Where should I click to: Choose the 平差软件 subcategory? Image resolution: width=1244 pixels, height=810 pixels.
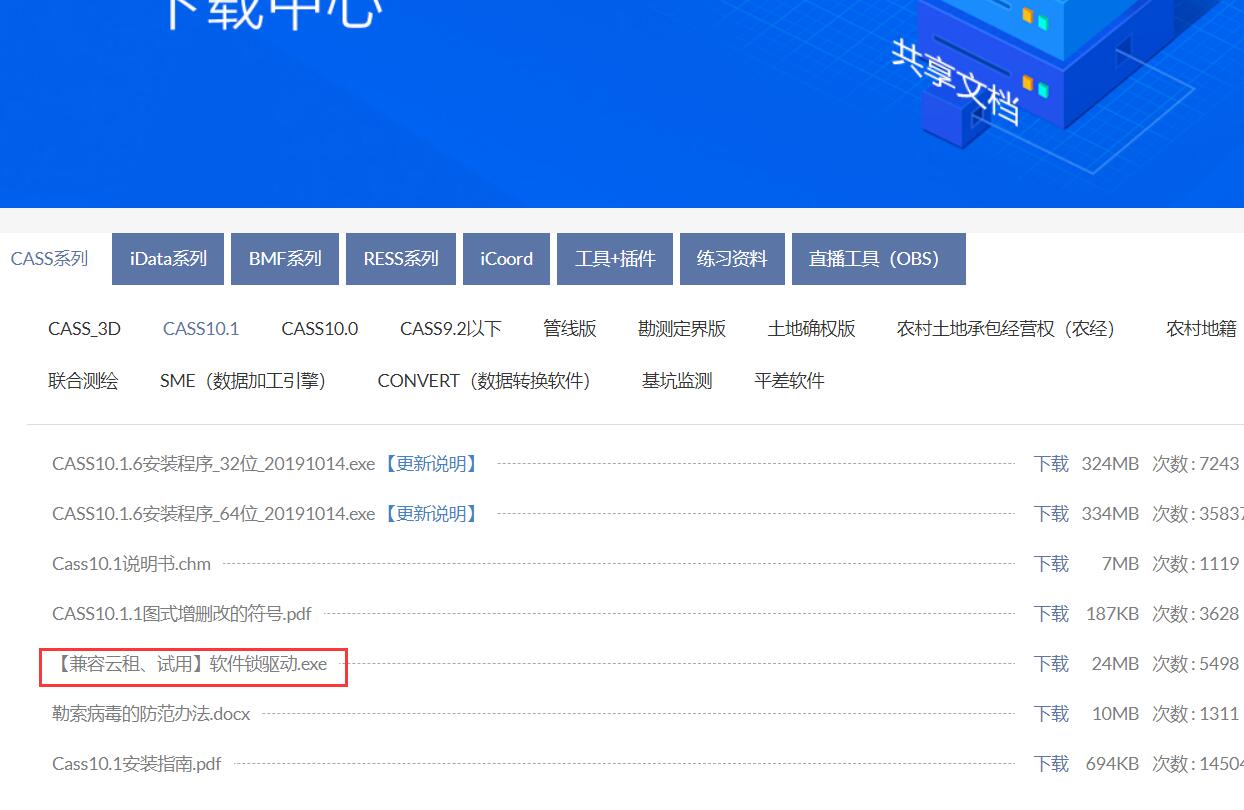coord(789,381)
